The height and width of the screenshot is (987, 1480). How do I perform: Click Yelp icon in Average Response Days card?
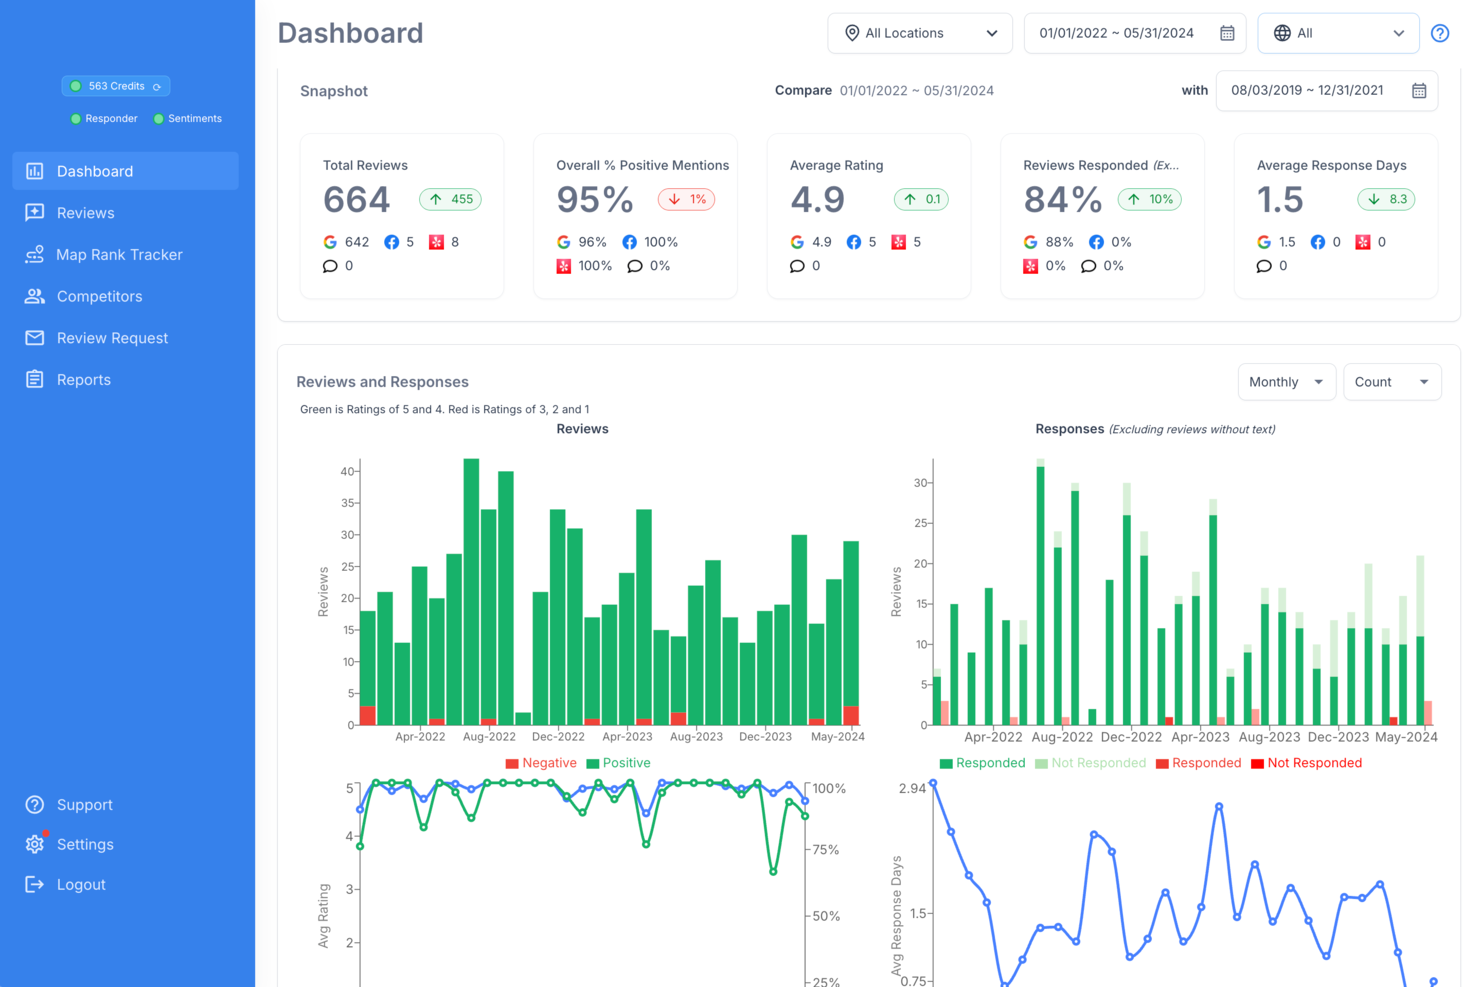pos(1362,242)
